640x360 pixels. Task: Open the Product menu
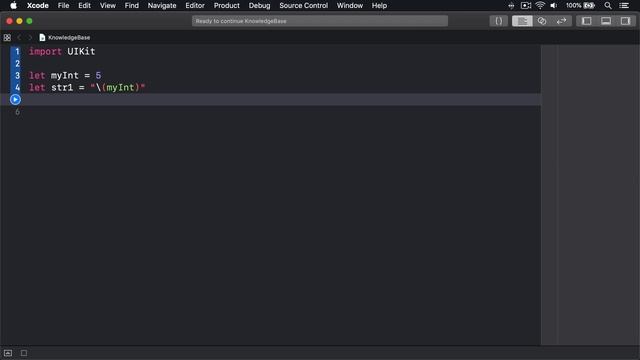click(227, 5)
